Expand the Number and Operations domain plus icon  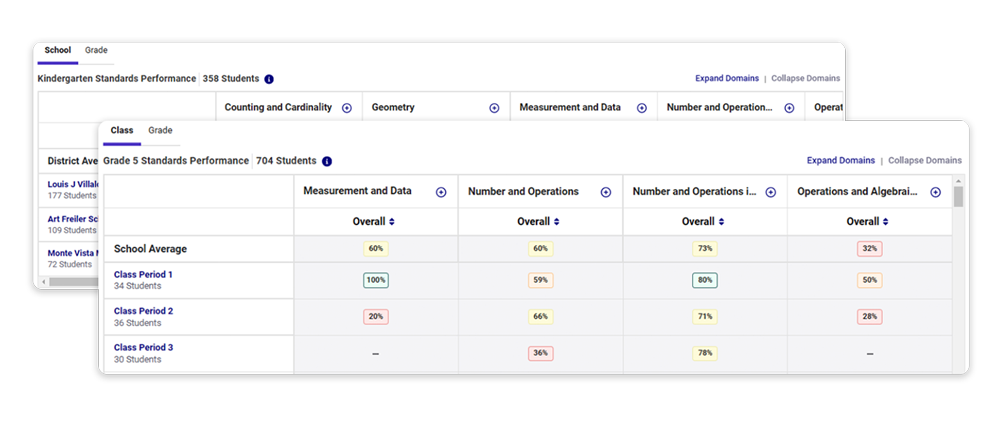(x=606, y=192)
